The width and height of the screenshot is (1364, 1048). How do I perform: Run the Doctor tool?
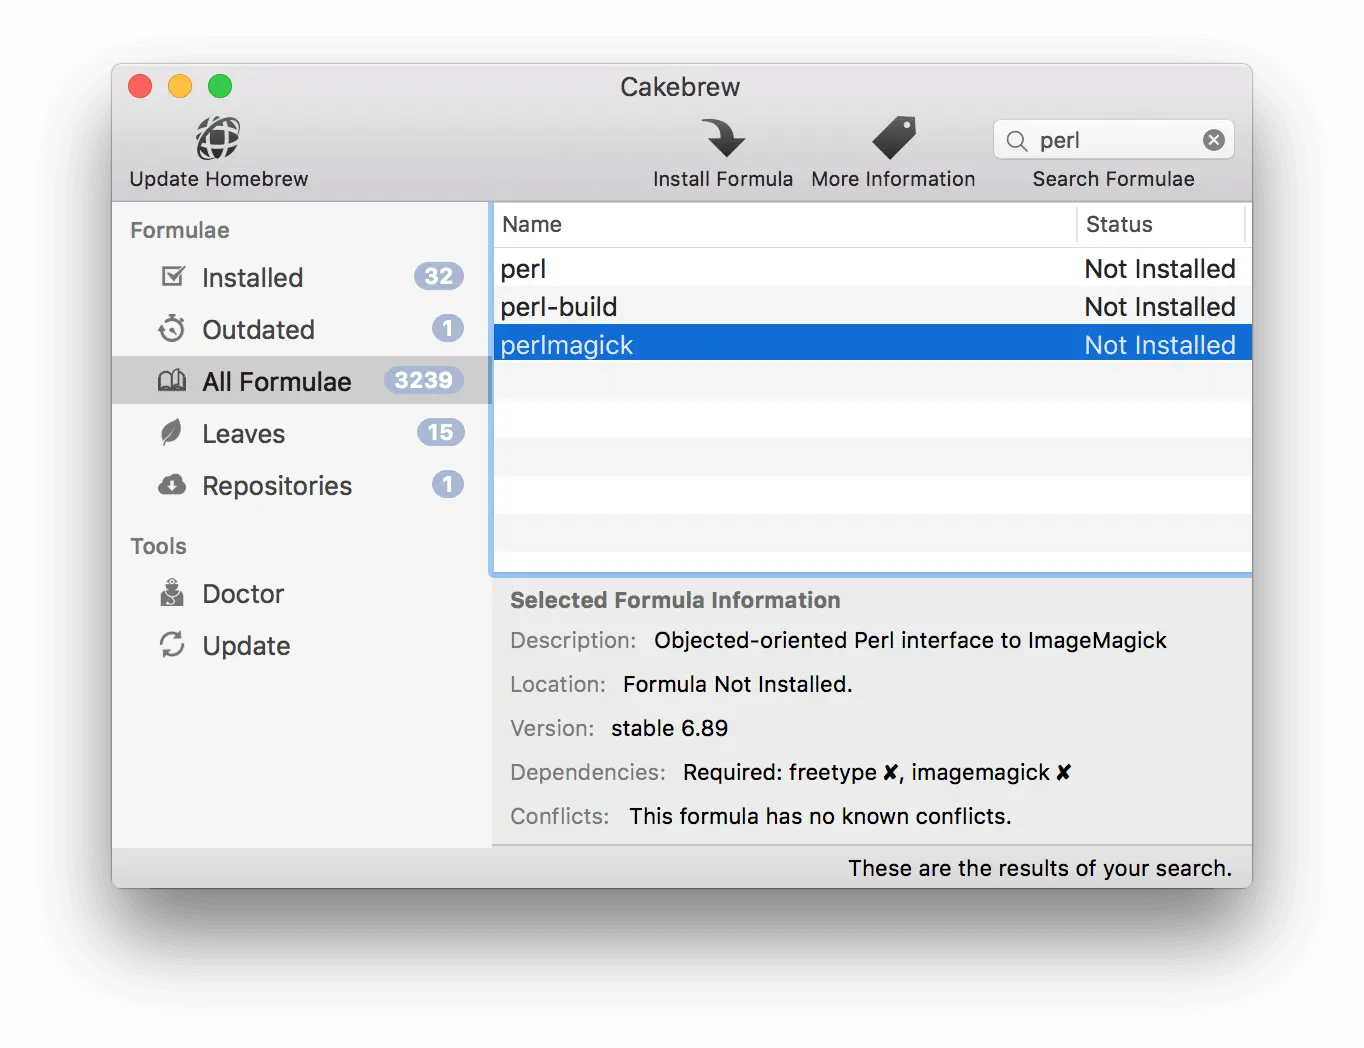pos(301,593)
